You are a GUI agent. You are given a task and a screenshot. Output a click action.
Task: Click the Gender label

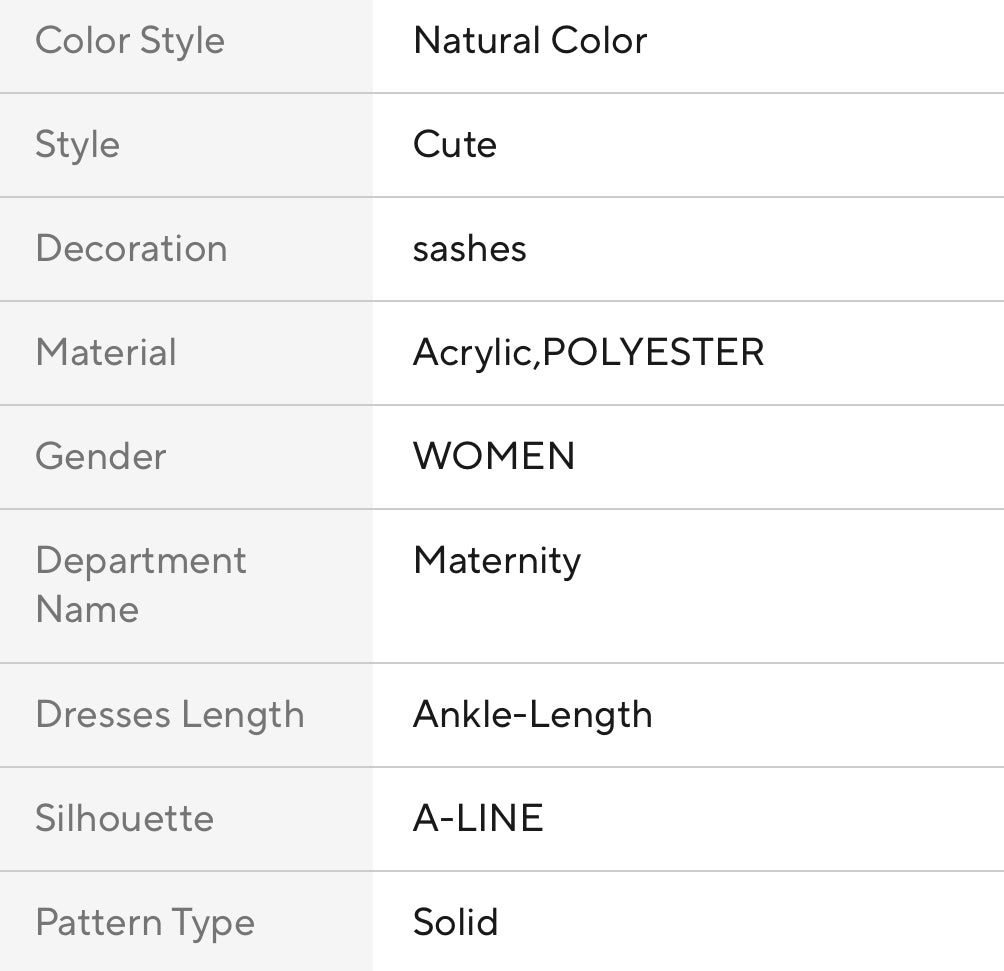[100, 457]
